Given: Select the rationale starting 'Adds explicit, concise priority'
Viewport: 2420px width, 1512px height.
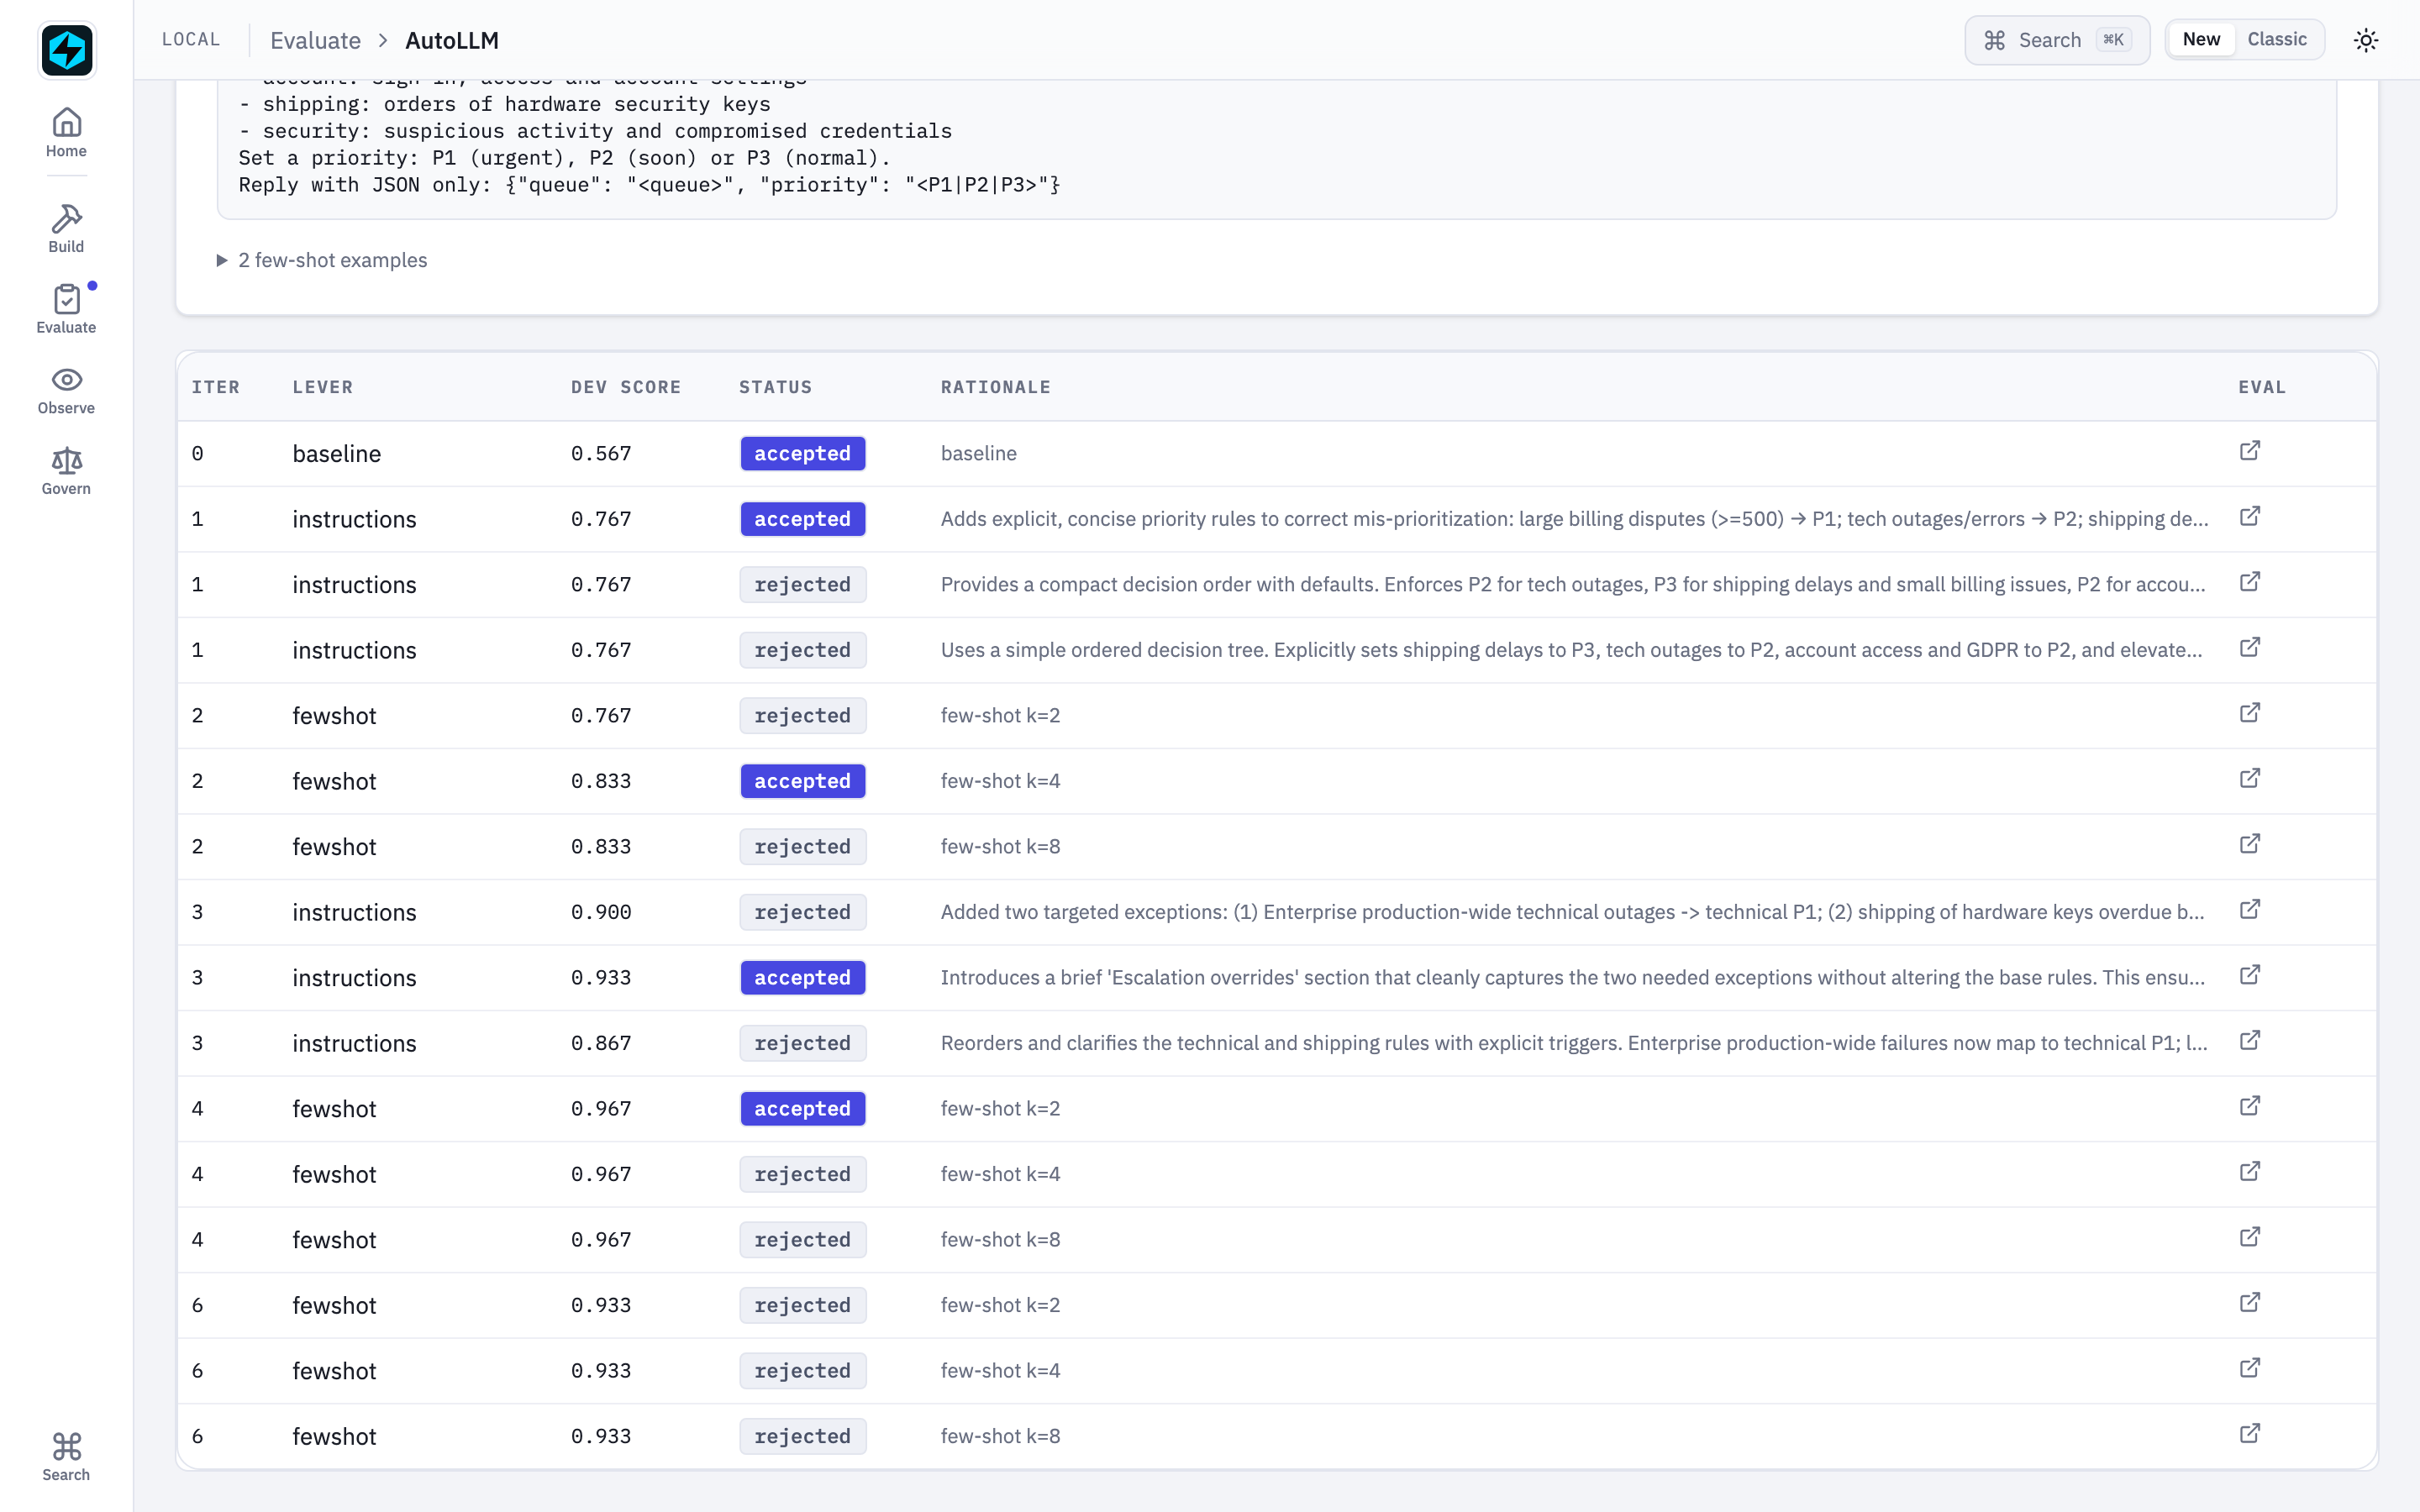Looking at the screenshot, I should point(1574,519).
